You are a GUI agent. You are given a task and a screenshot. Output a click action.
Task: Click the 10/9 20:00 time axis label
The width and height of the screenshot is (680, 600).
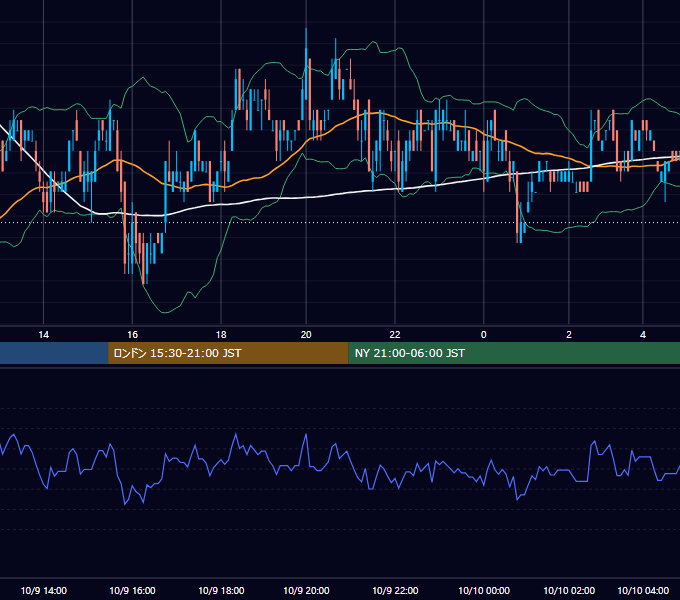click(x=306, y=590)
